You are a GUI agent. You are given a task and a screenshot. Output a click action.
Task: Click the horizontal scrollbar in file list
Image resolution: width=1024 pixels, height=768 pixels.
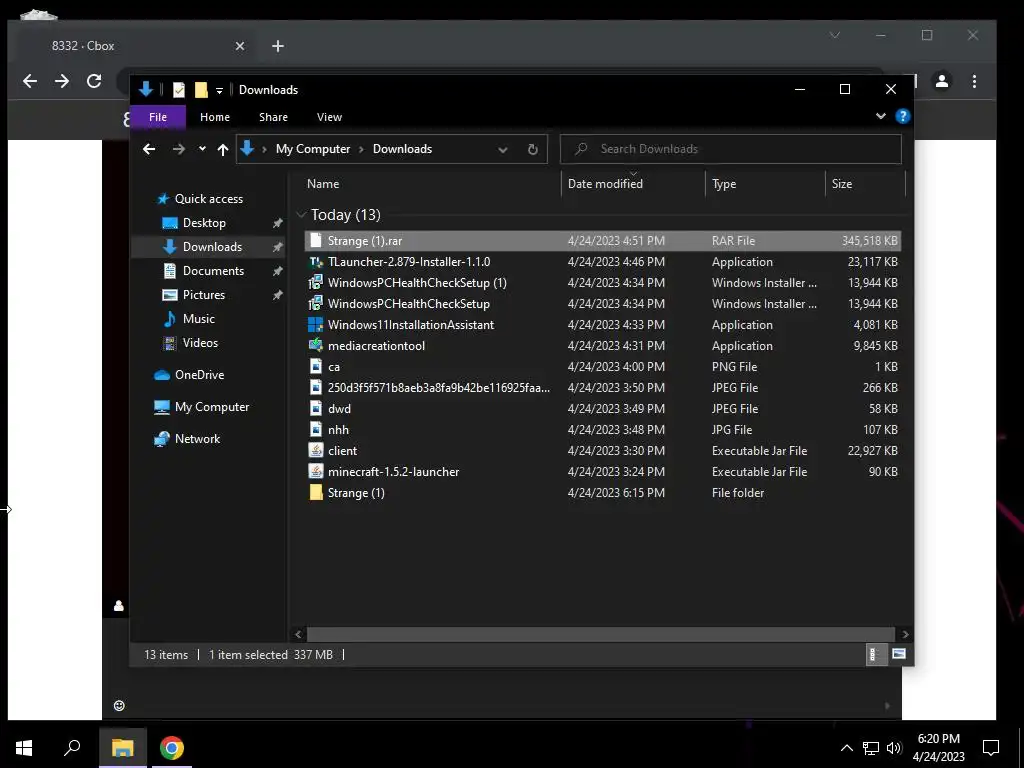click(600, 634)
